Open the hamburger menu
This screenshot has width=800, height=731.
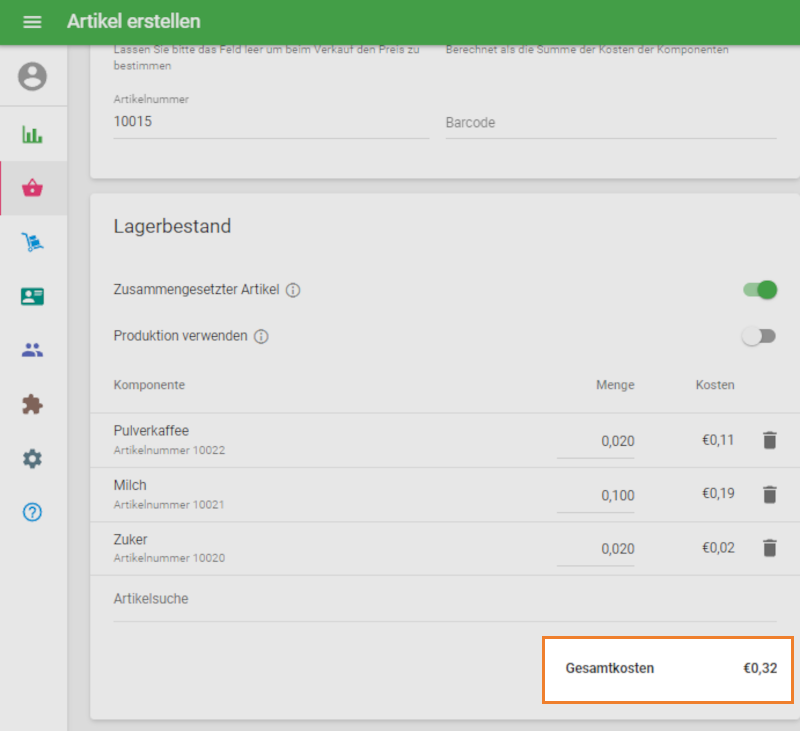(32, 22)
